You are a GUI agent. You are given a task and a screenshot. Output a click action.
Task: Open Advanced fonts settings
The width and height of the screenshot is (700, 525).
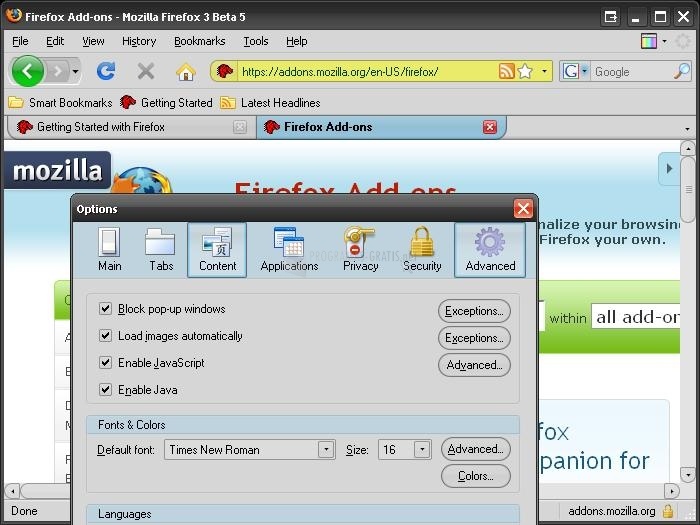(x=475, y=449)
